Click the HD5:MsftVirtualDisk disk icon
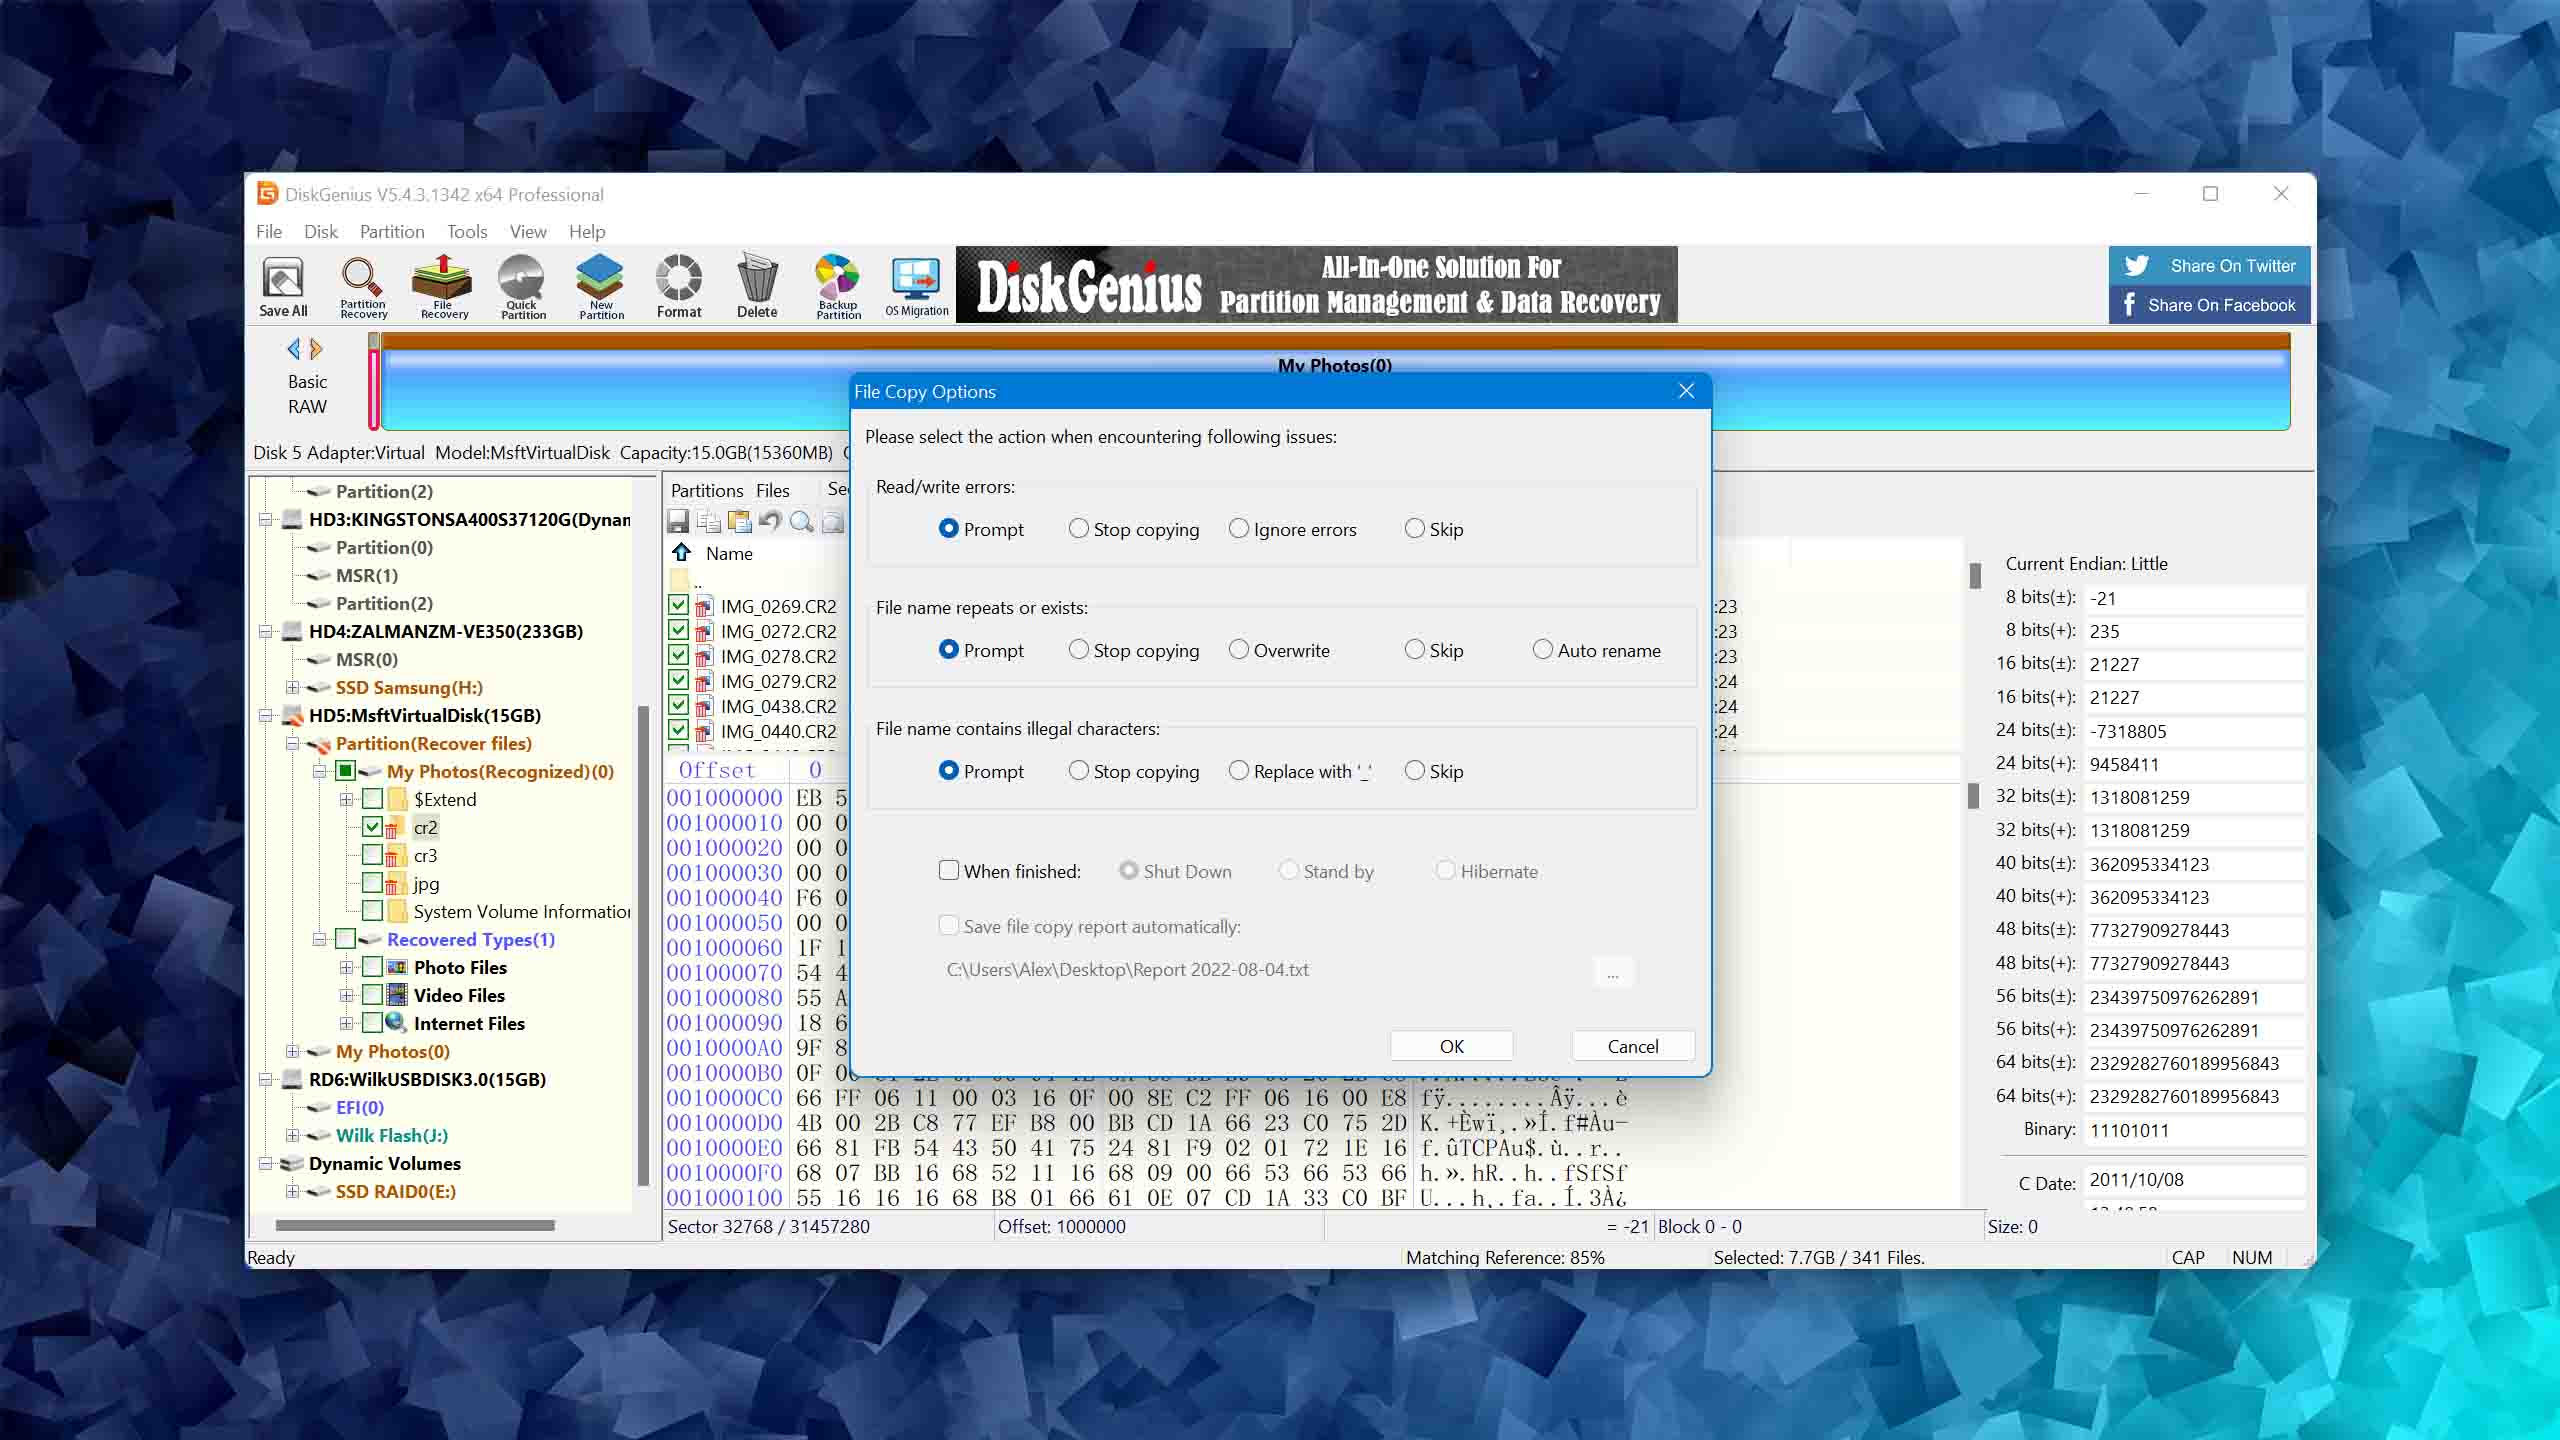2560x1440 pixels. coord(293,716)
